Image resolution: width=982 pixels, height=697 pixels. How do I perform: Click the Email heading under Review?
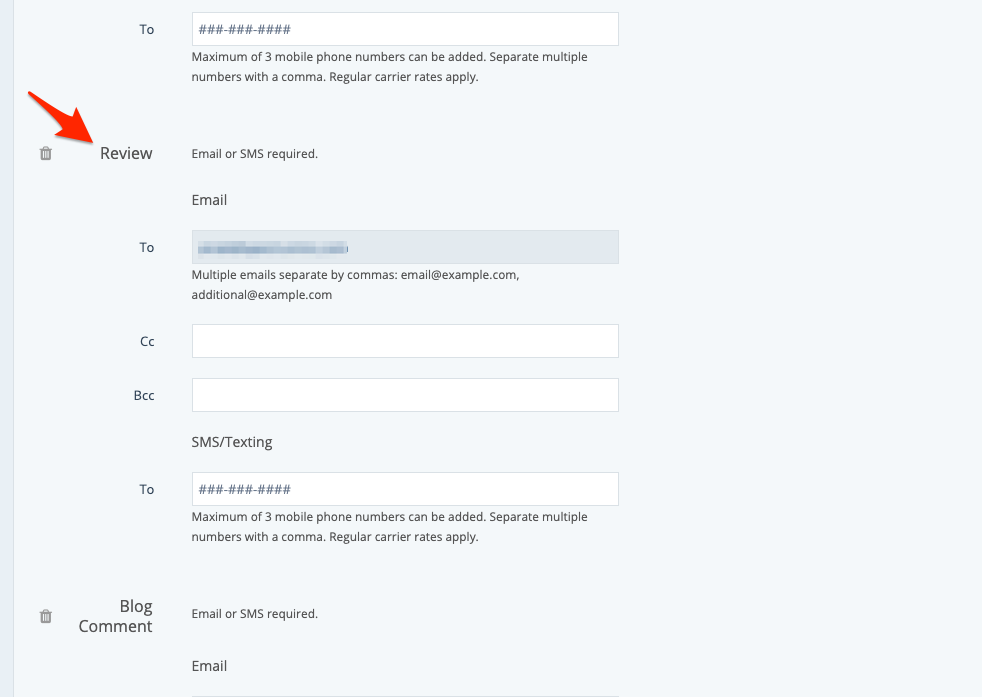pyautogui.click(x=209, y=200)
